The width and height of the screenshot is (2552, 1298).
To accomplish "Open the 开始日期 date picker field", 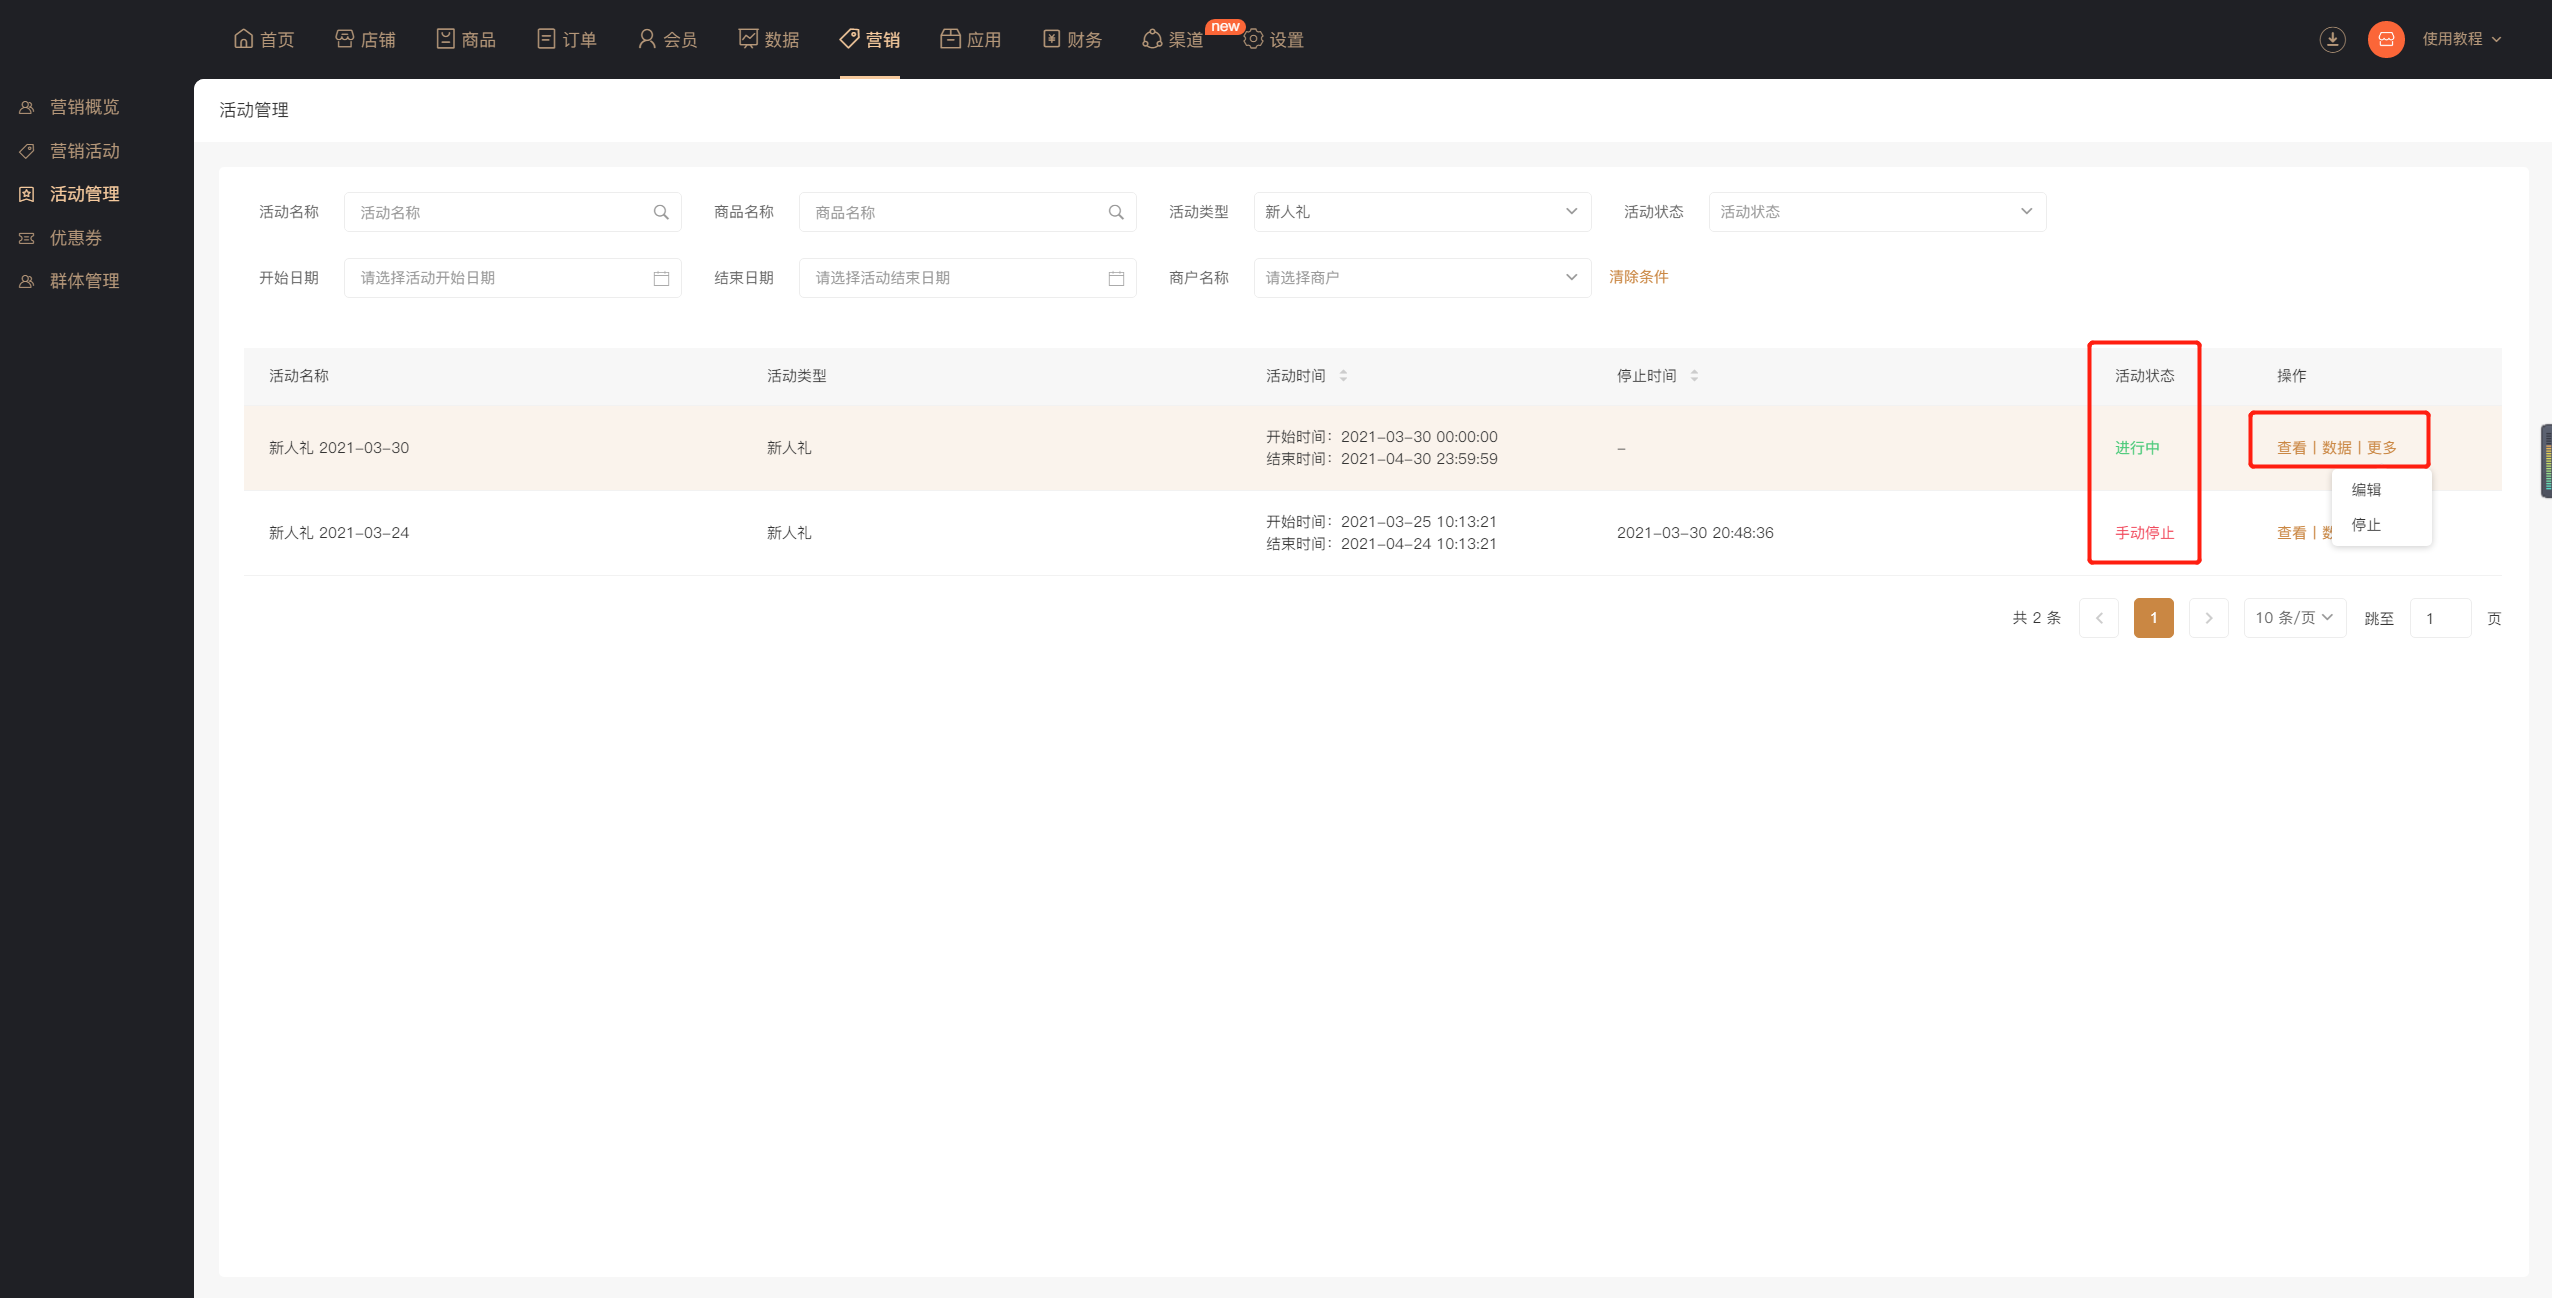I will 512,278.
